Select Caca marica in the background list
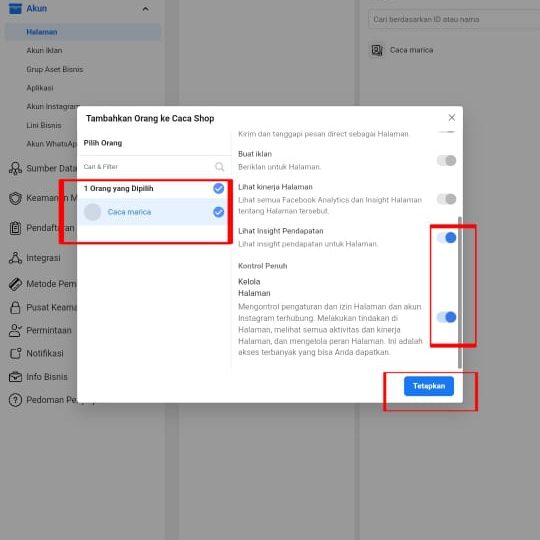Viewport: 540px width, 540px height. click(x=411, y=50)
